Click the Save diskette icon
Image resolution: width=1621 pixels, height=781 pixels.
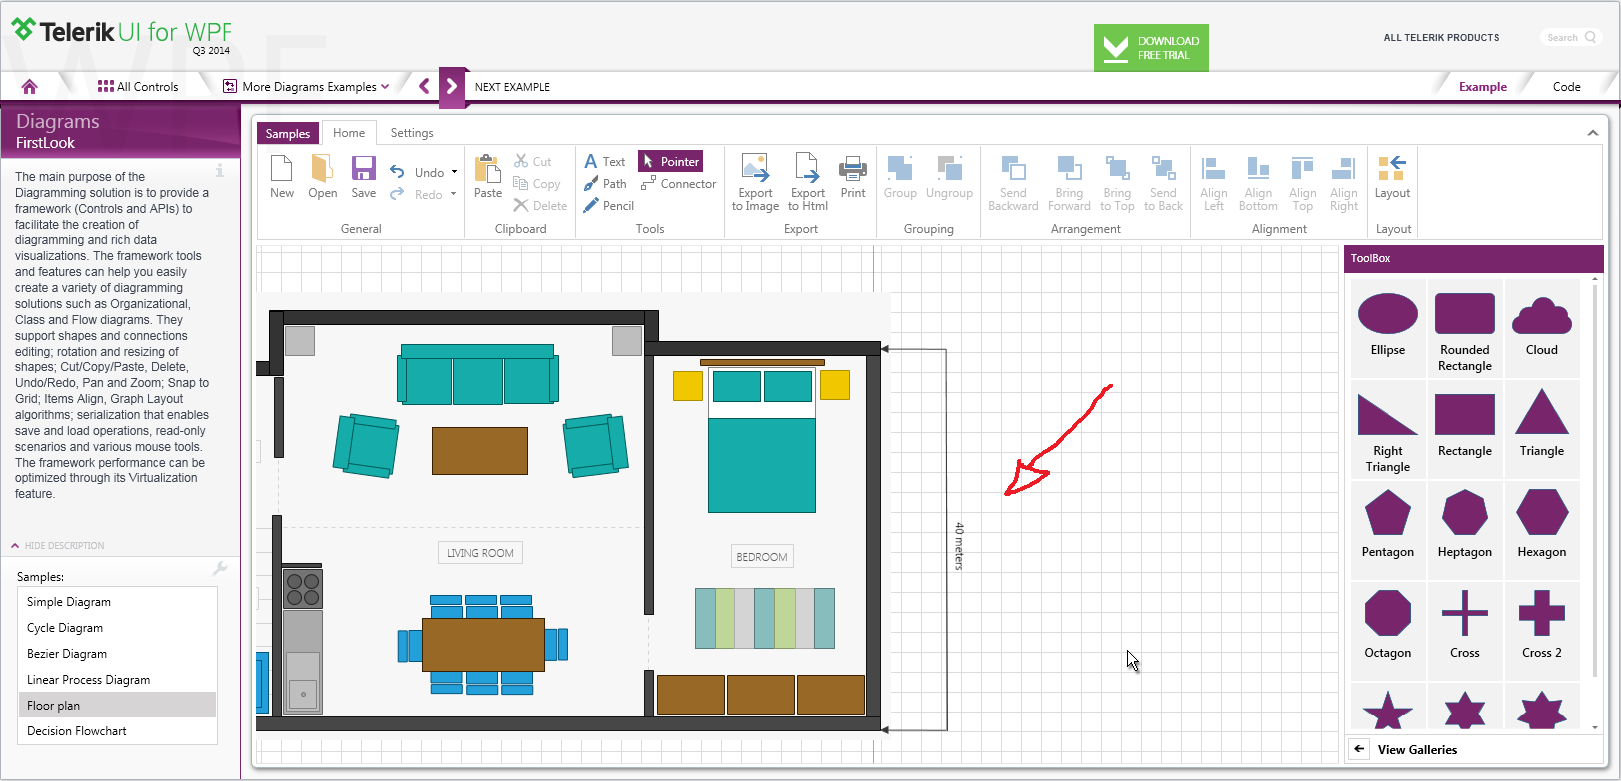364,168
